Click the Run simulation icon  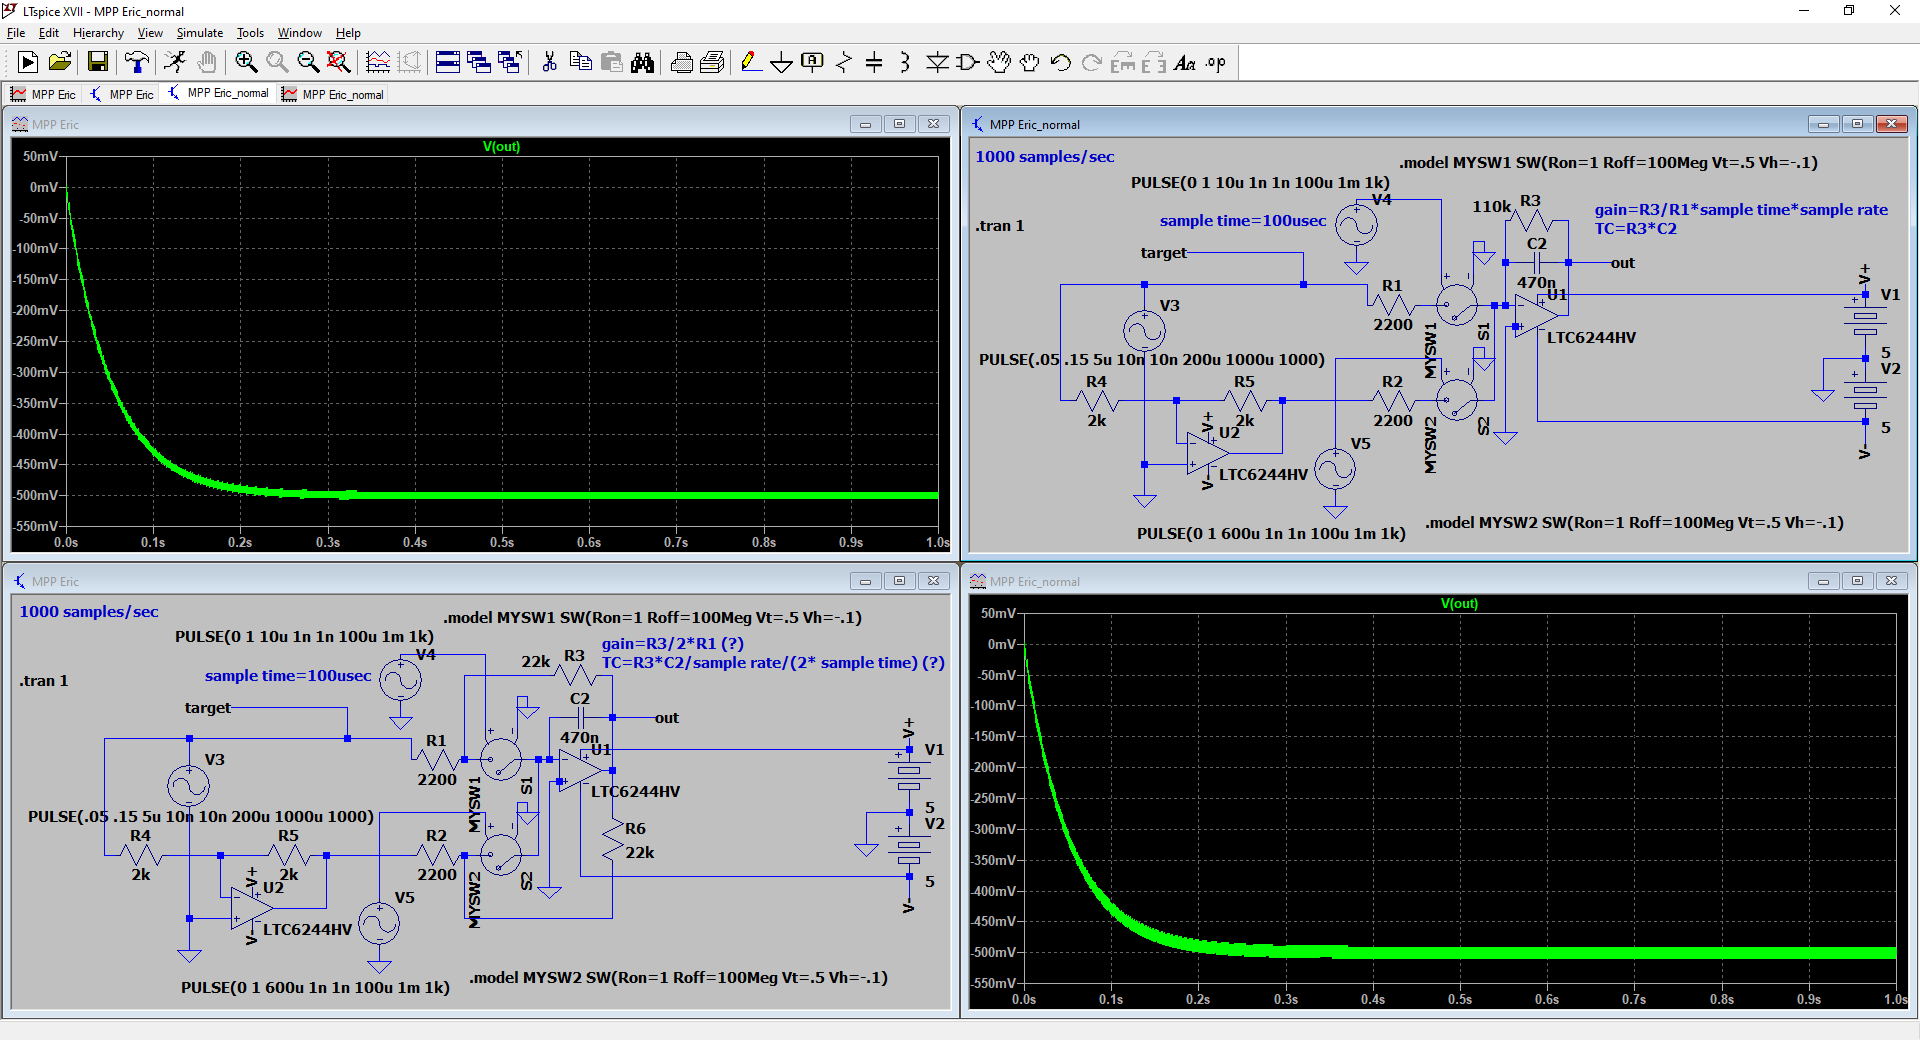28,63
